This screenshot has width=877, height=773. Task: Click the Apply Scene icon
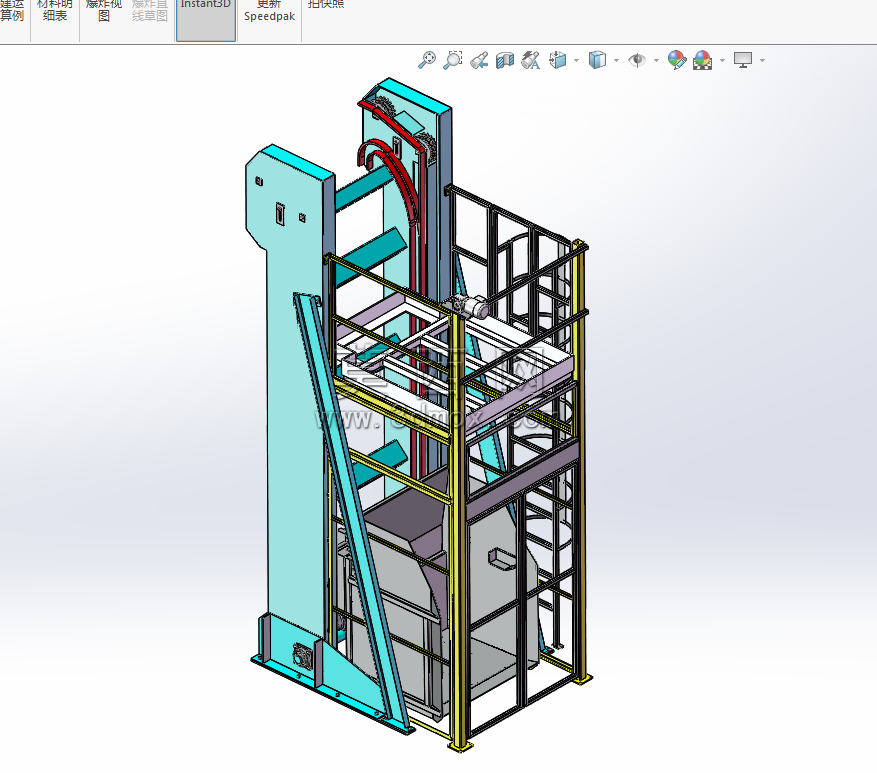click(702, 60)
